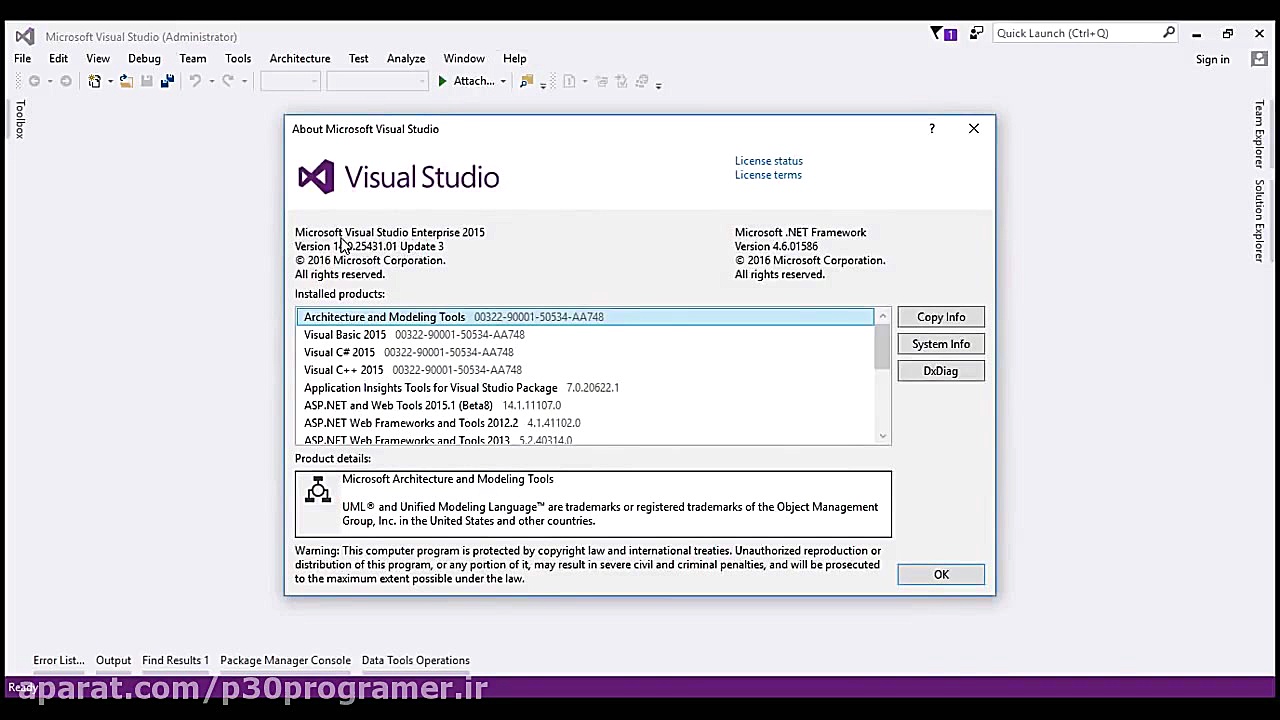The image size is (1280, 720).
Task: Switch to the Package Manager Console tab
Action: click(285, 660)
